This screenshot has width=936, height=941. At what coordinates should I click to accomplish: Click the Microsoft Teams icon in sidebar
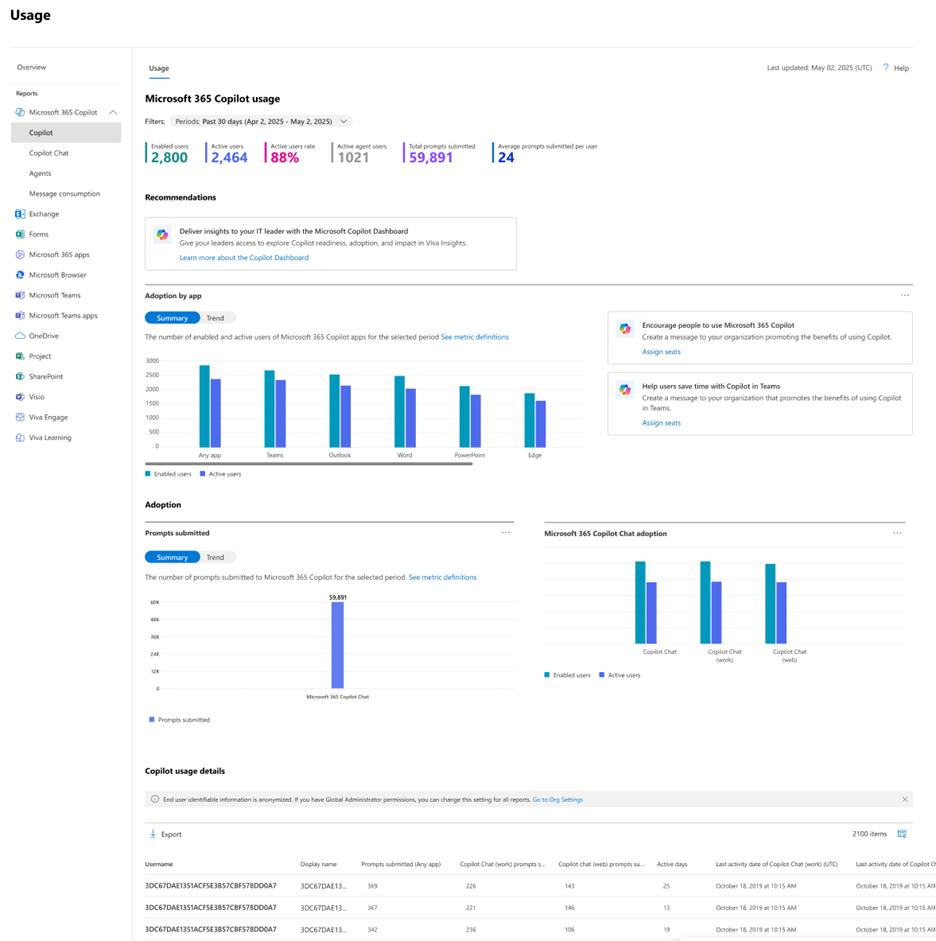(20, 295)
